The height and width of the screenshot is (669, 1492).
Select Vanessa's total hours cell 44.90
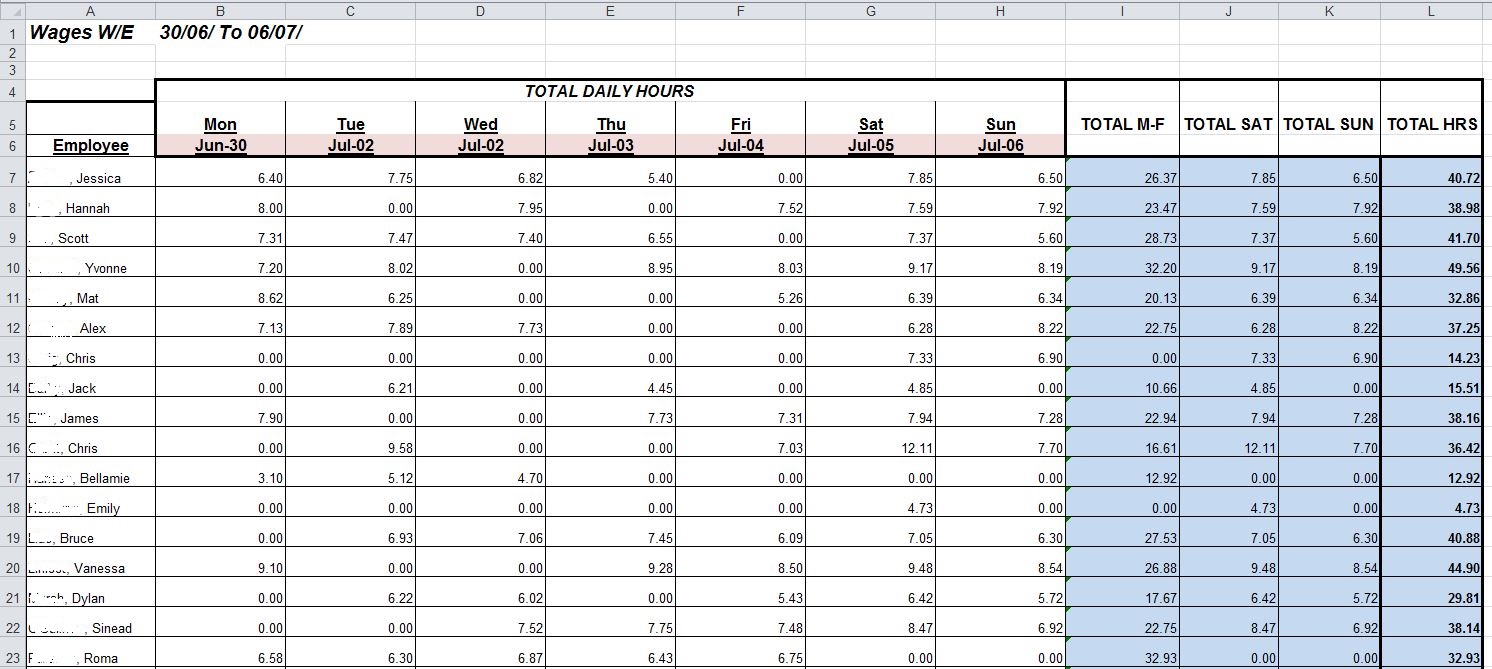1431,568
